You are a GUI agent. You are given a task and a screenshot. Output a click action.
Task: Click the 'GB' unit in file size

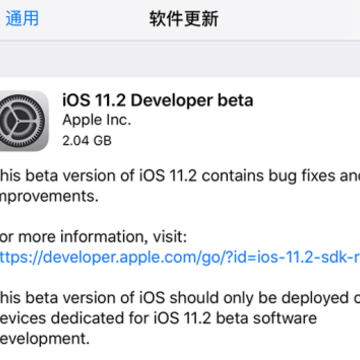pyautogui.click(x=102, y=140)
